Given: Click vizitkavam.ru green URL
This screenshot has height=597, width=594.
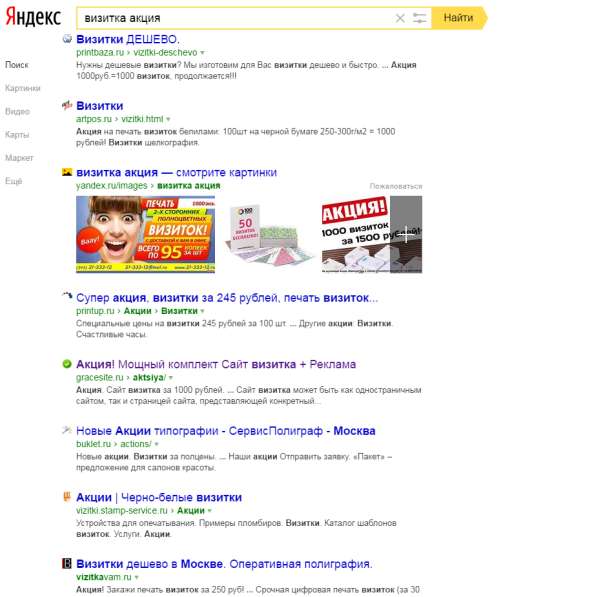Looking at the screenshot, I should [103, 577].
